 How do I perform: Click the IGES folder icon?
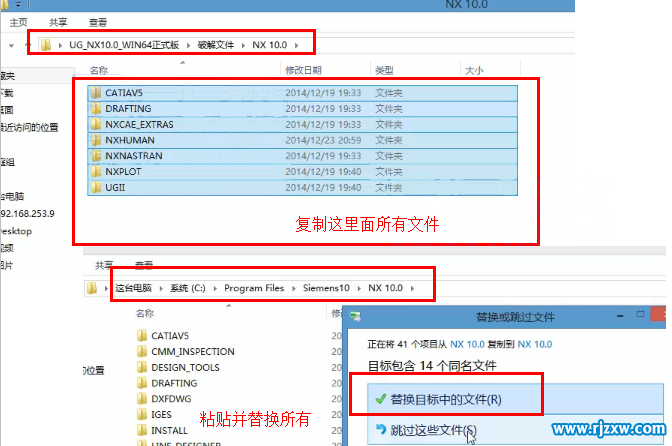142,414
